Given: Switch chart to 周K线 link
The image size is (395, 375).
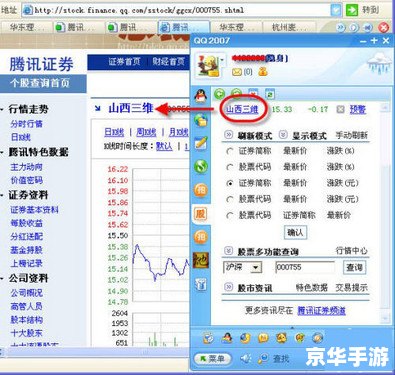Looking at the screenshot, I should tap(146, 132).
